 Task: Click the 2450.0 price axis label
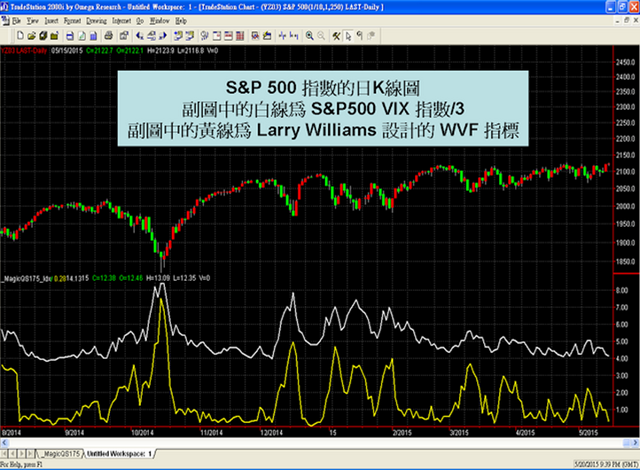click(x=625, y=62)
